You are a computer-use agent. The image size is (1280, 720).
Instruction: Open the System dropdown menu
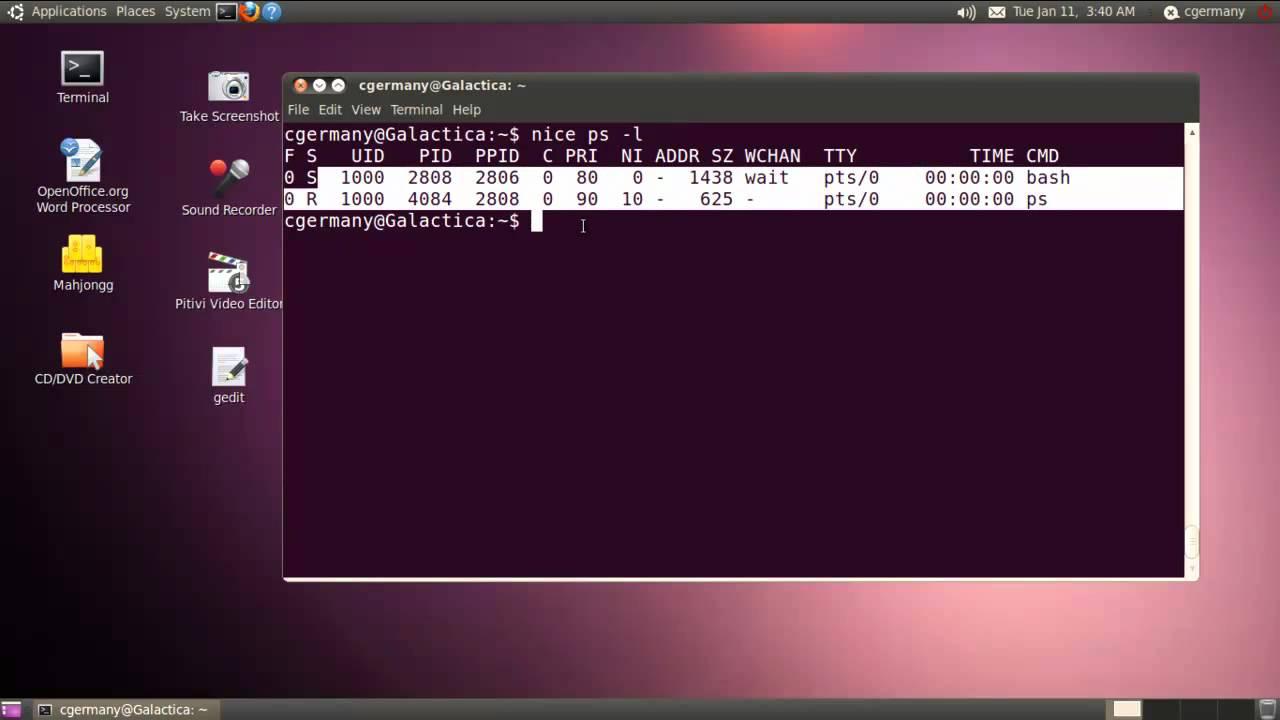[x=185, y=11]
